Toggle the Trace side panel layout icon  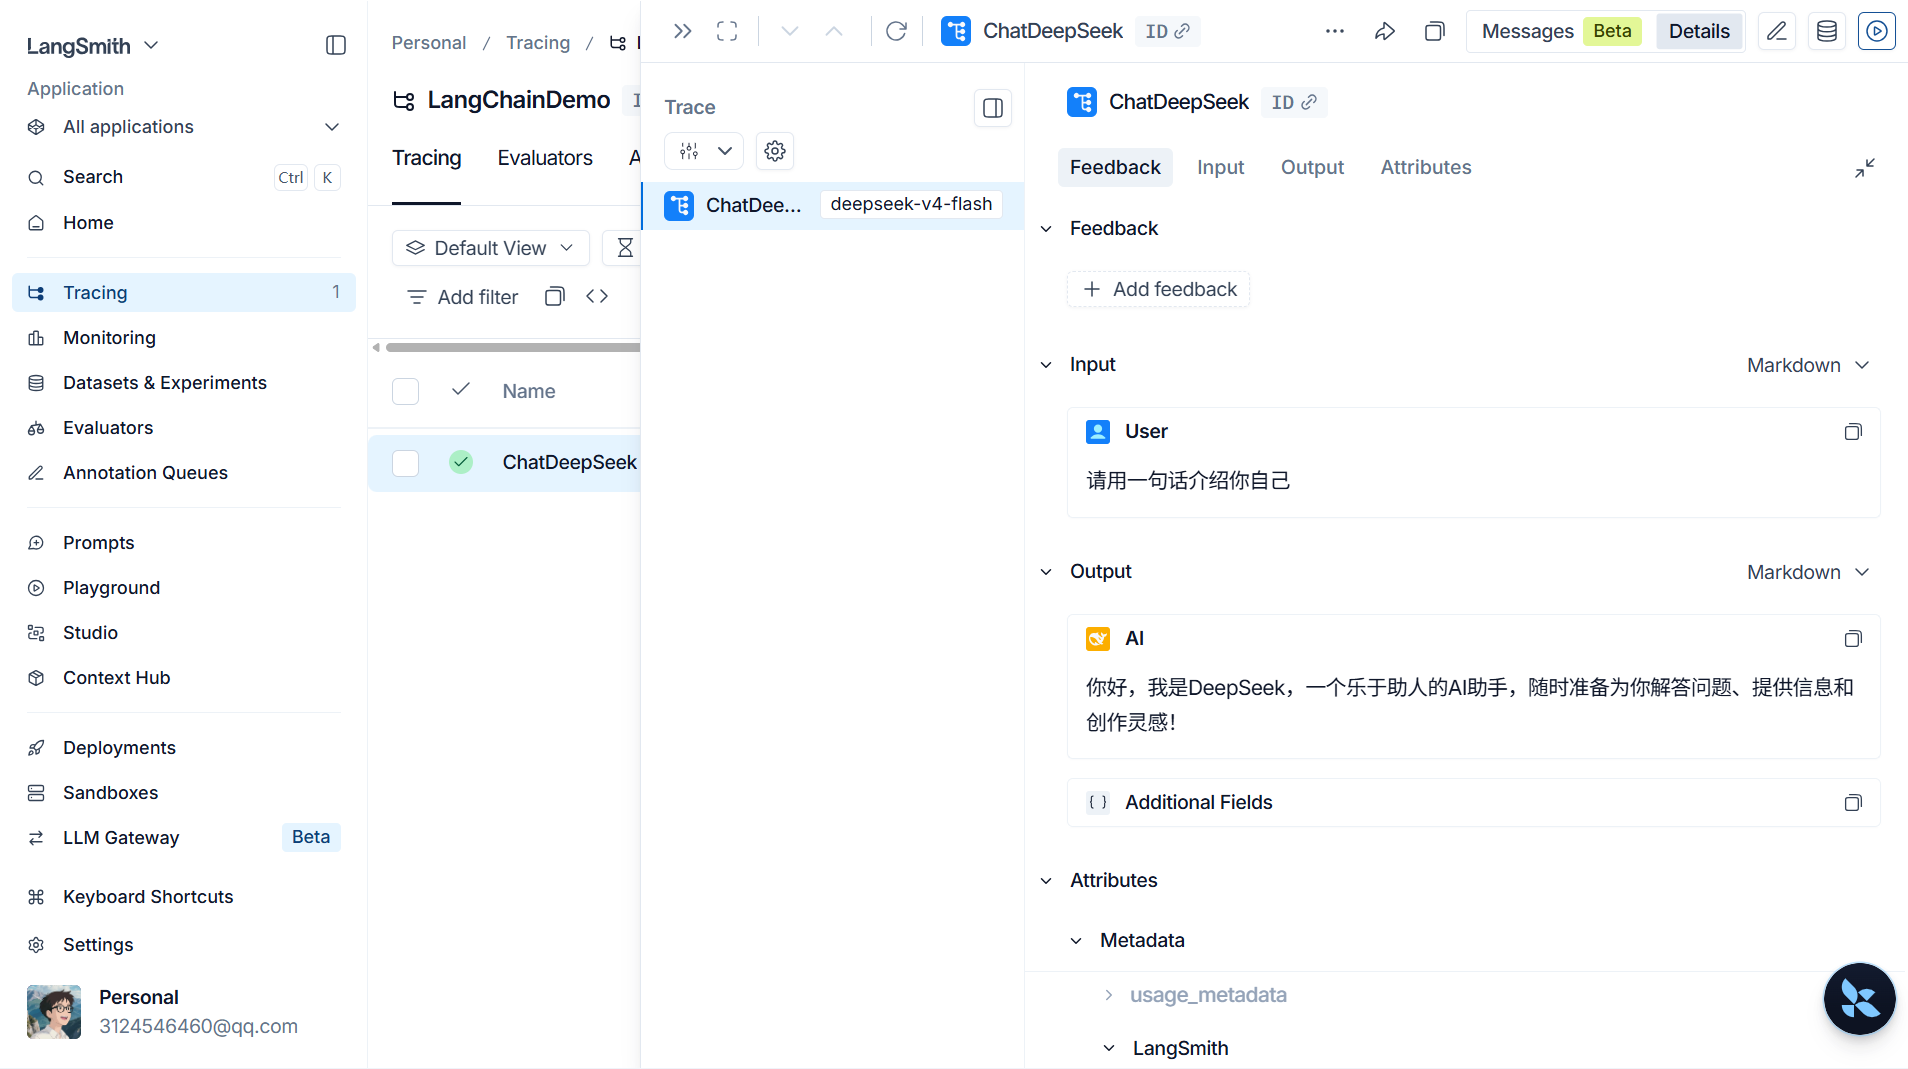(993, 108)
